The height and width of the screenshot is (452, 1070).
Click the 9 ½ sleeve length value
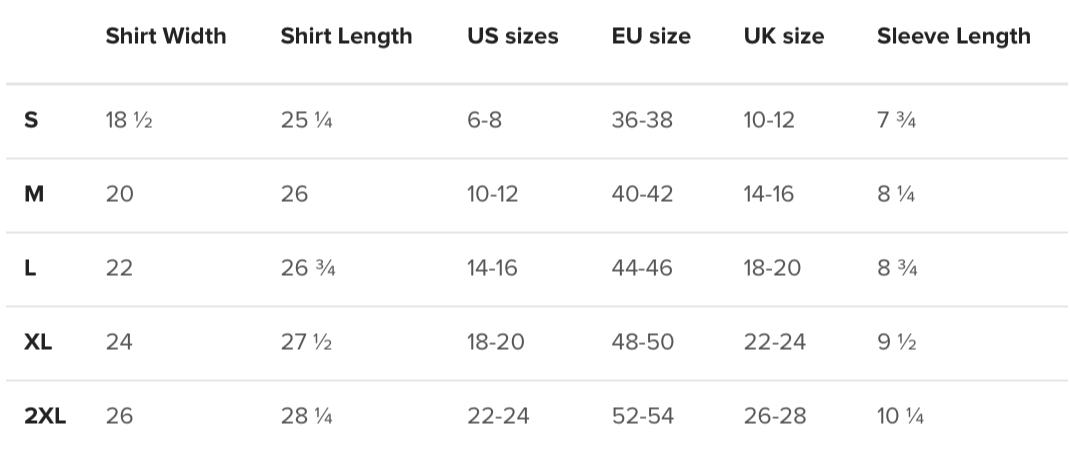click(897, 342)
